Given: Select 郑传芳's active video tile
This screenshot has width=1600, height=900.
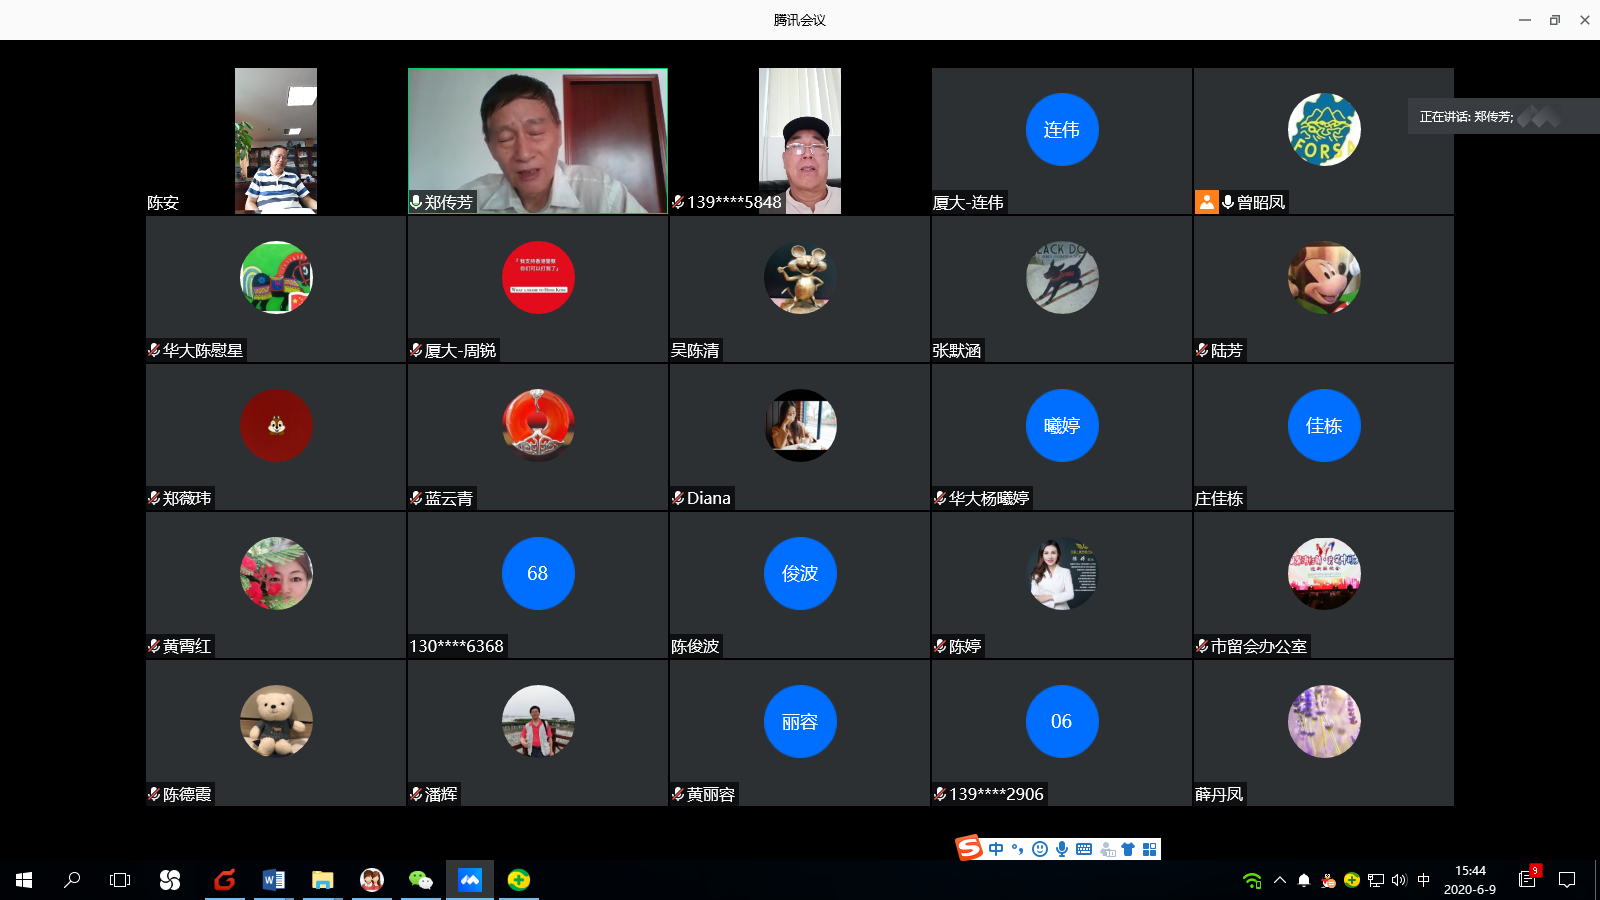Looking at the screenshot, I should (x=538, y=140).
